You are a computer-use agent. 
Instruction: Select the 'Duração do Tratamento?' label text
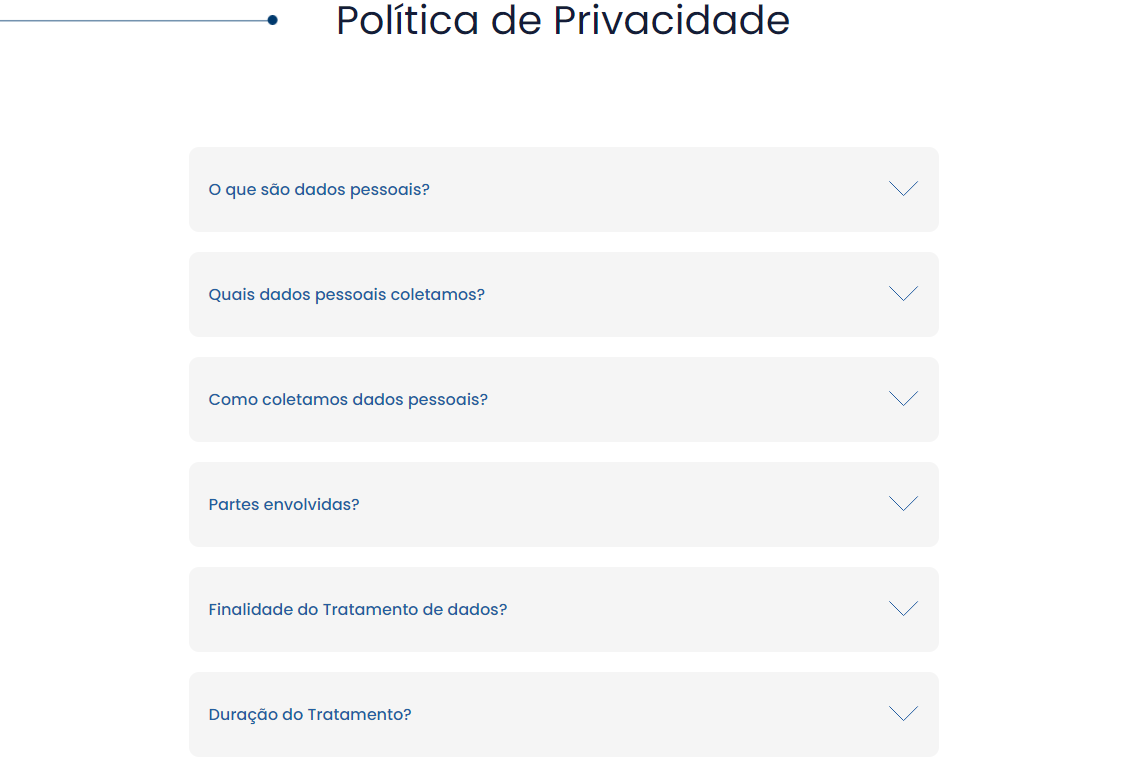tap(310, 715)
